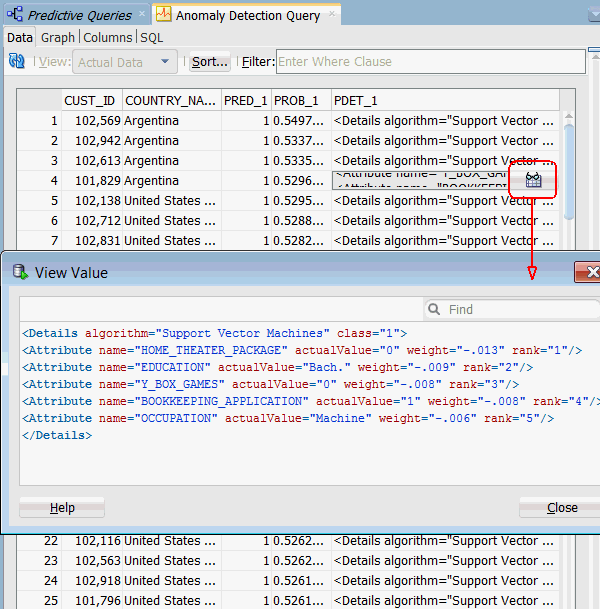The width and height of the screenshot is (600, 609).
Task: Click the Sort... button
Action: [x=210, y=62]
